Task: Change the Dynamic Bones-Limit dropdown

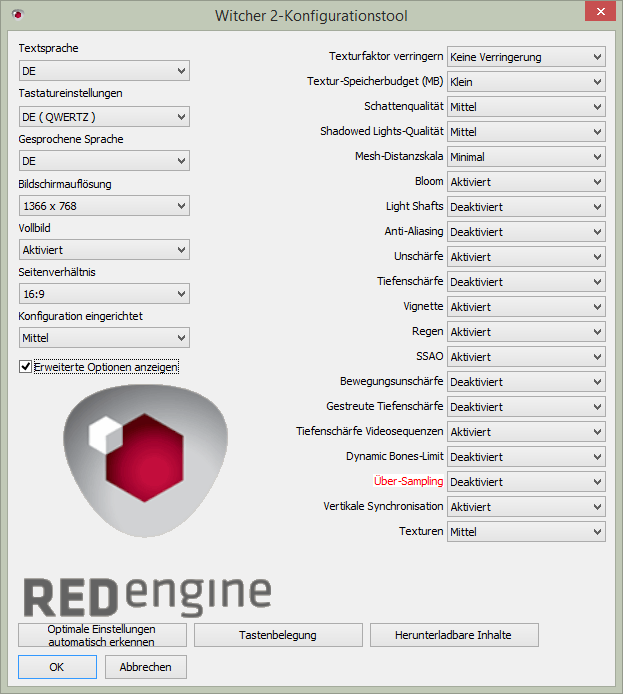Action: click(x=526, y=457)
